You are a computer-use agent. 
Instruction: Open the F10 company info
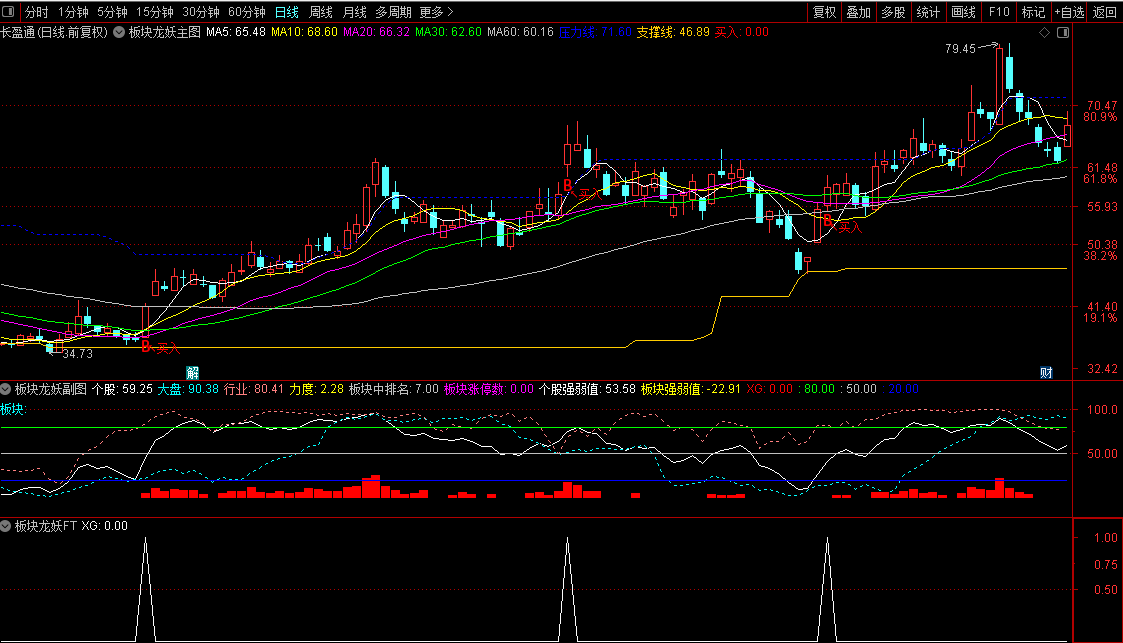(998, 12)
